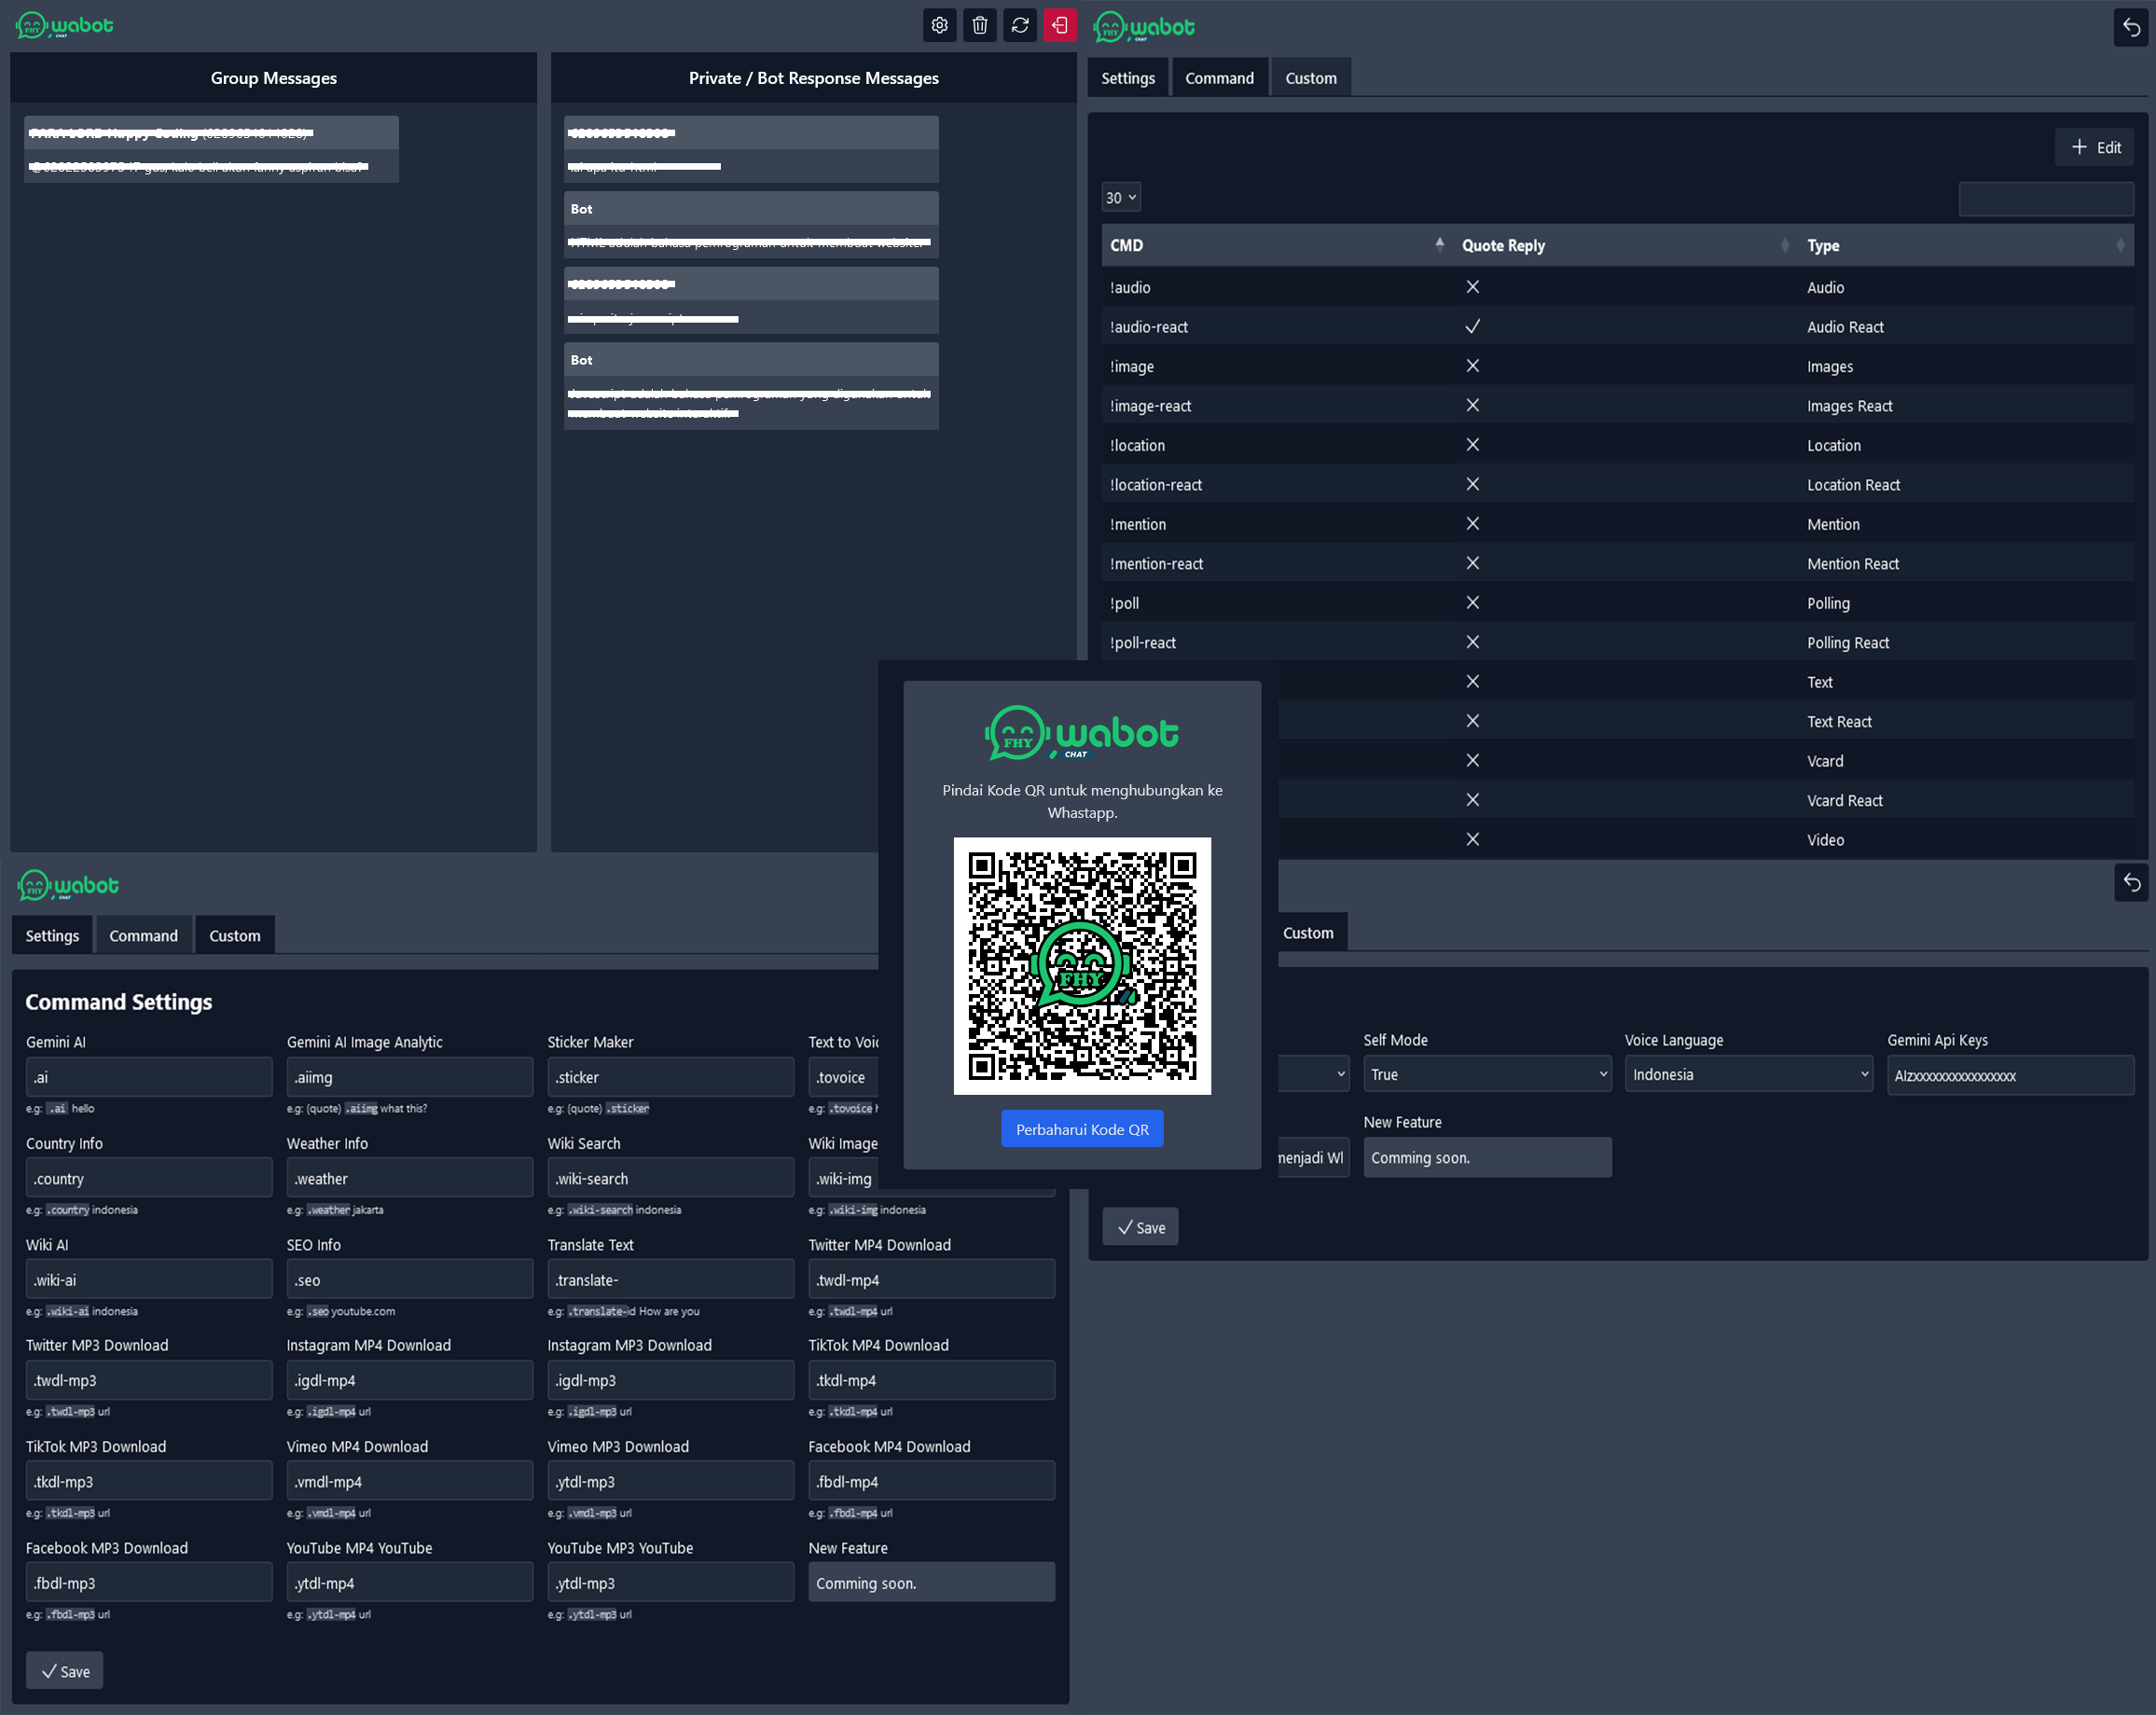2156x1715 pixels.
Task: Click the X mark in !audio row
Action: [1472, 287]
